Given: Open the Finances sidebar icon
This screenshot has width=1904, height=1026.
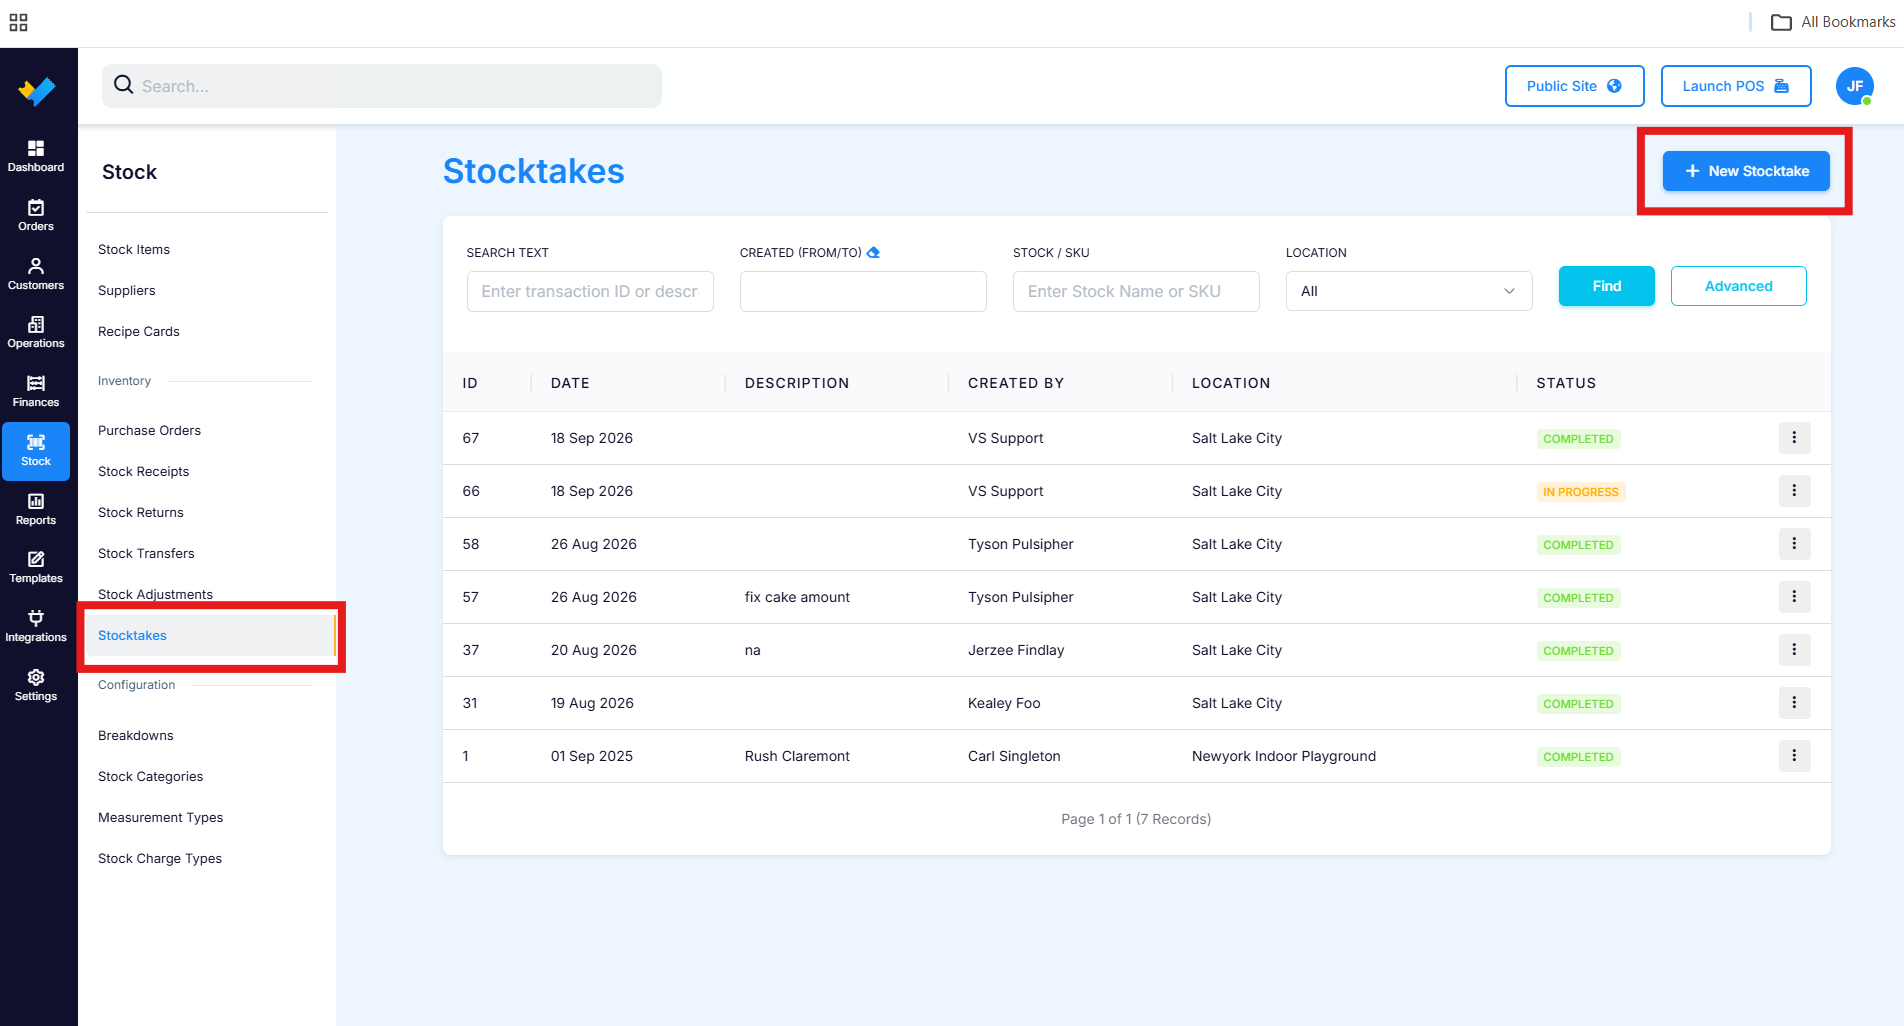Looking at the screenshot, I should click(x=36, y=391).
